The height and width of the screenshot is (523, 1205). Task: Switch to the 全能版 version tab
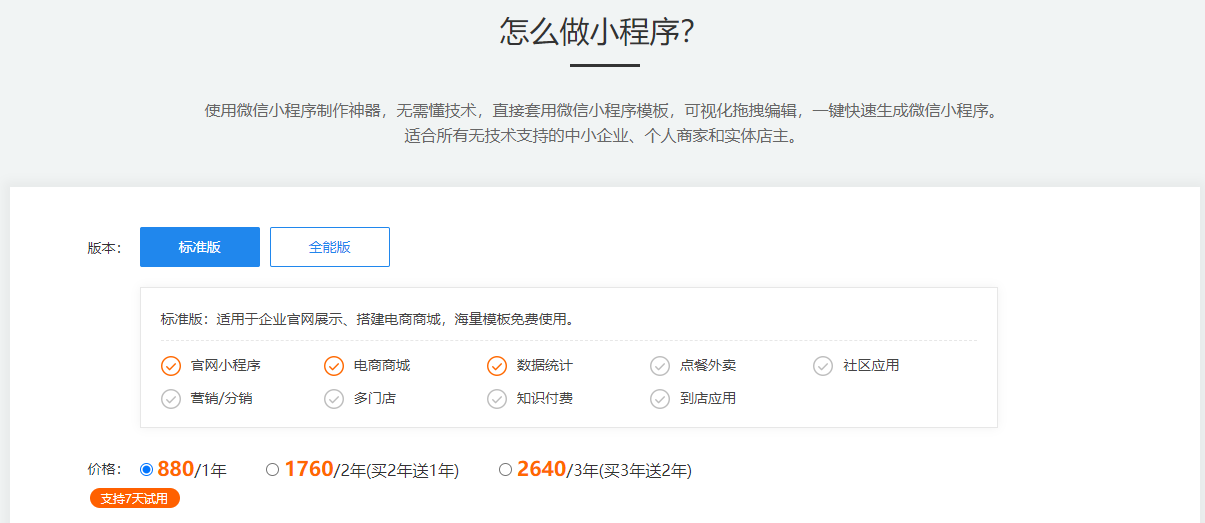tap(329, 247)
